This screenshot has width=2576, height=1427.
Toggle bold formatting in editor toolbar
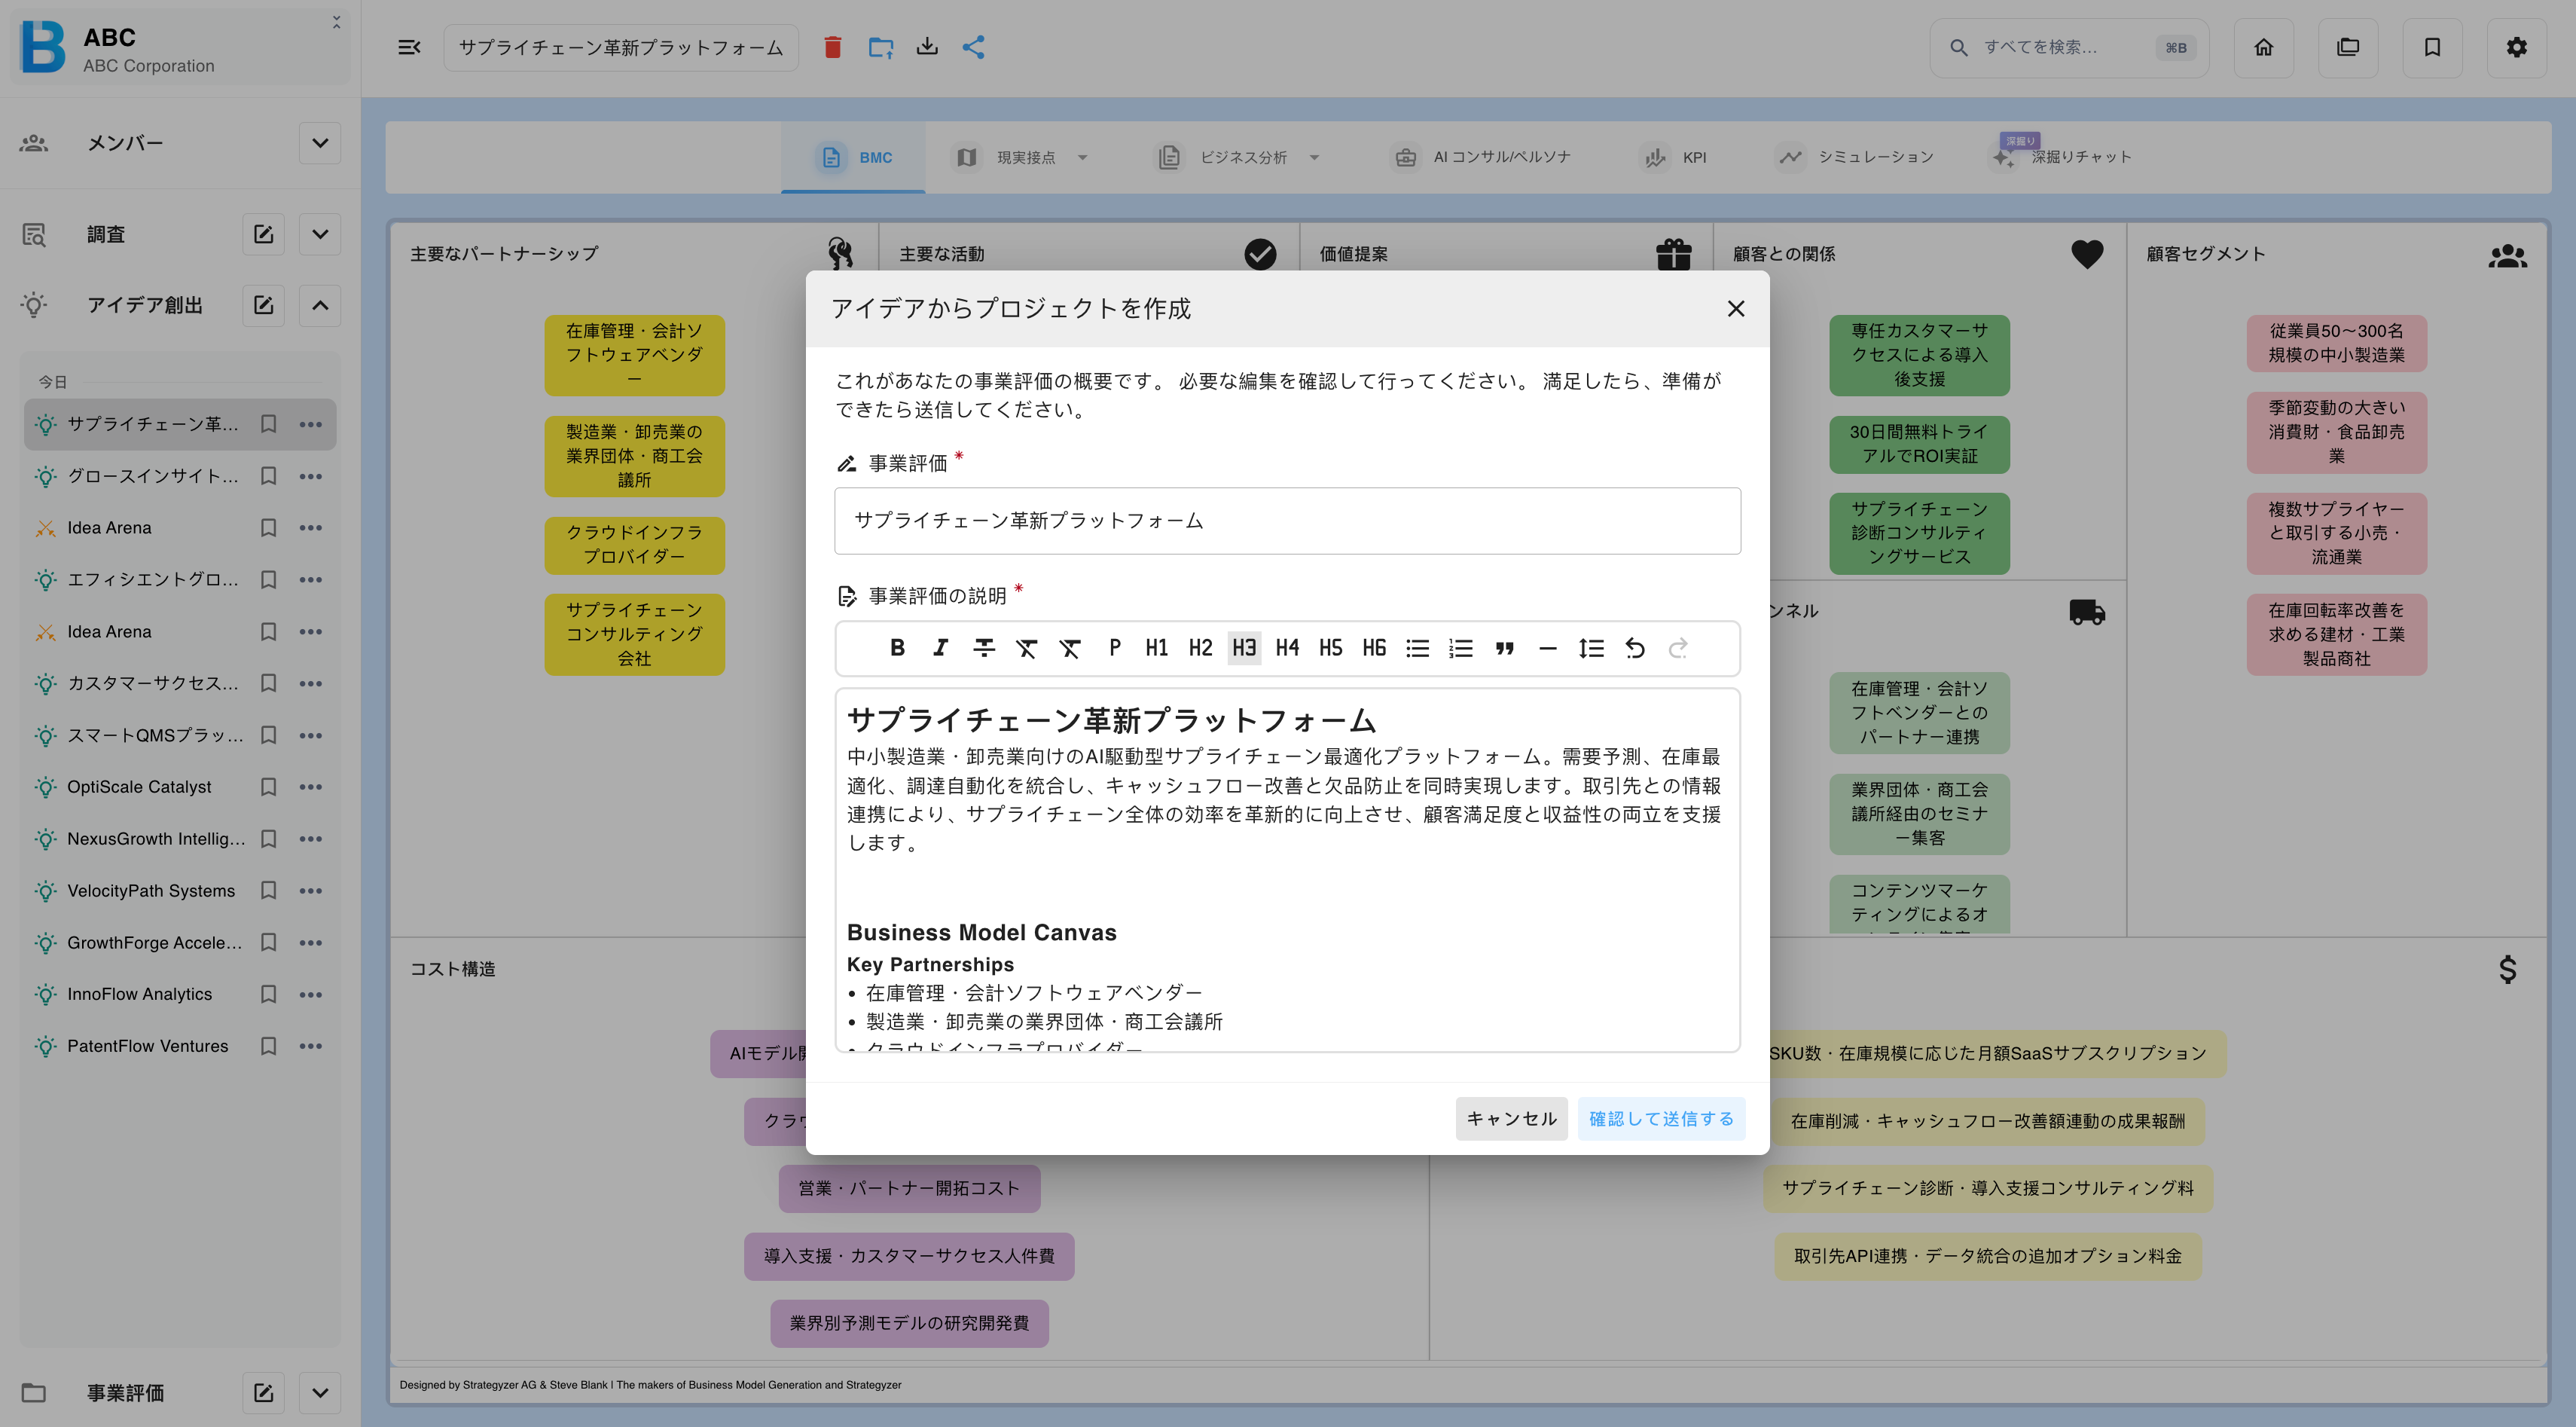pos(897,648)
